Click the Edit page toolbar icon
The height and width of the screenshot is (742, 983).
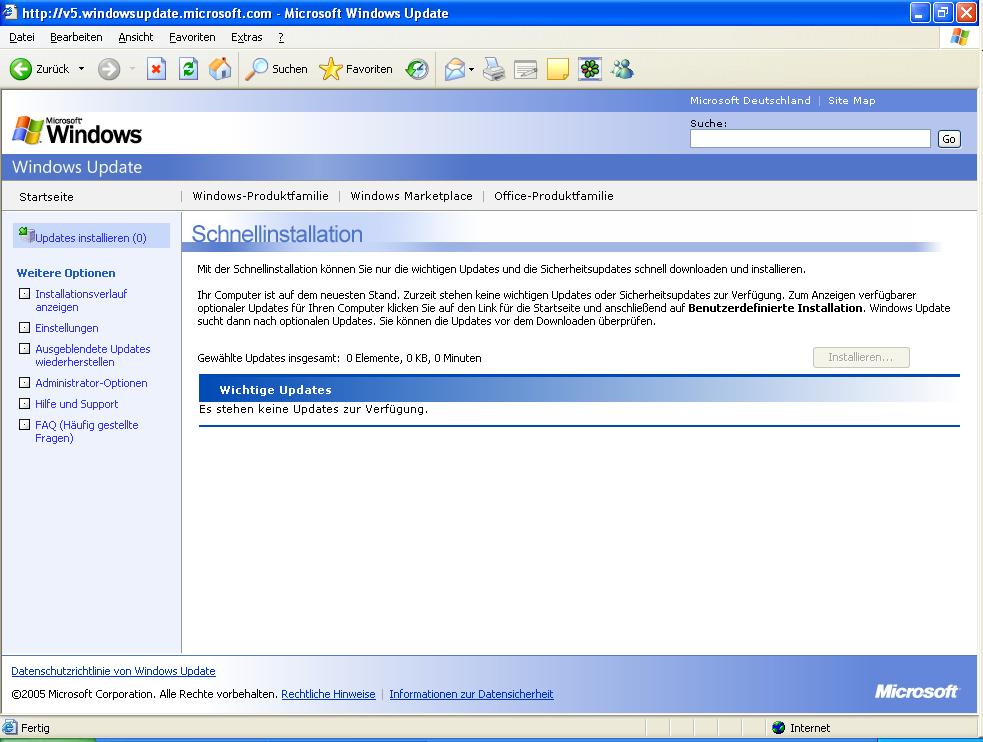[525, 69]
